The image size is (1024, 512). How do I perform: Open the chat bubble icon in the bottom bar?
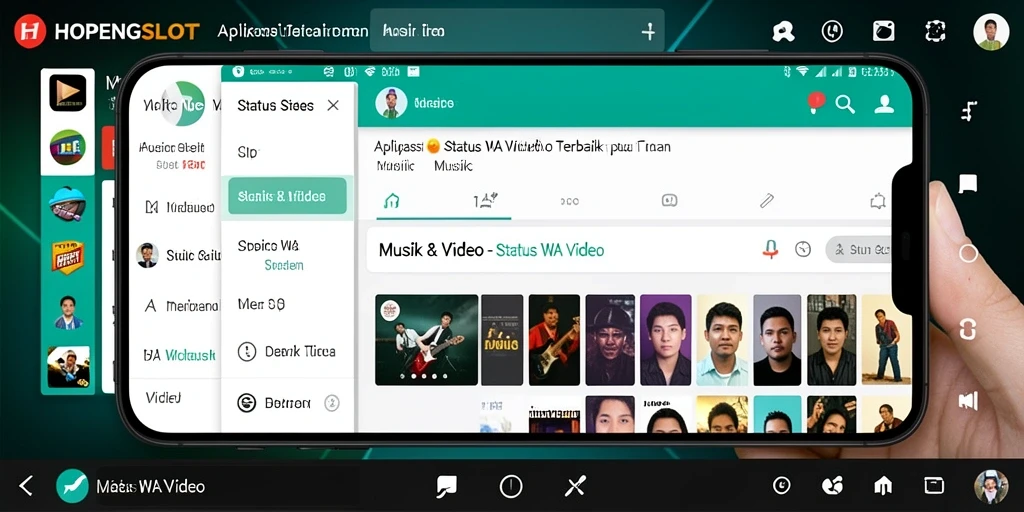(x=447, y=486)
